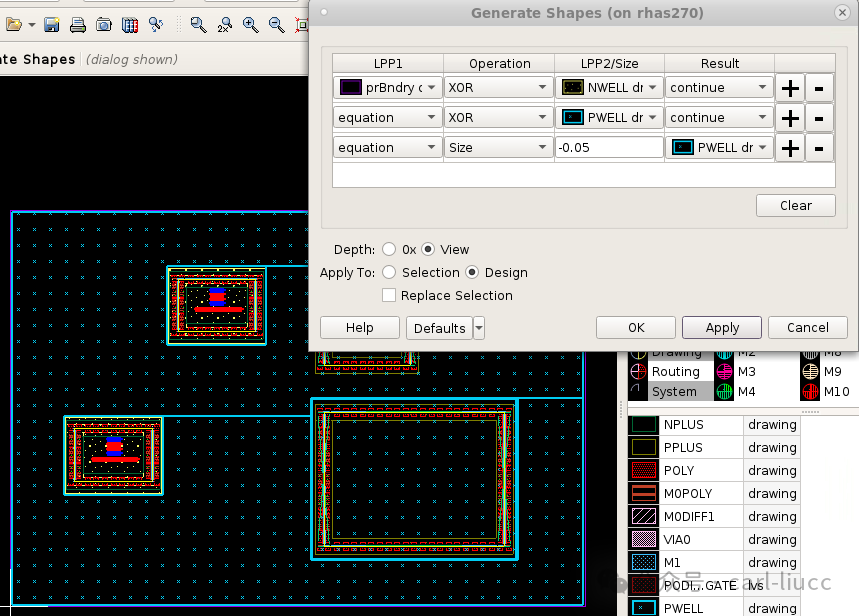Click the -0.05 size input field
This screenshot has width=859, height=616.
609,147
